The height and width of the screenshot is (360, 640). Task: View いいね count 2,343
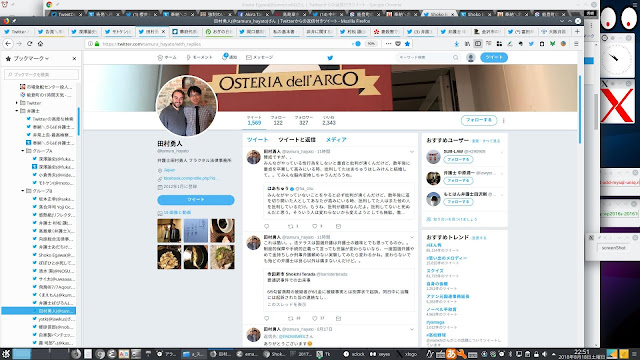click(x=329, y=120)
